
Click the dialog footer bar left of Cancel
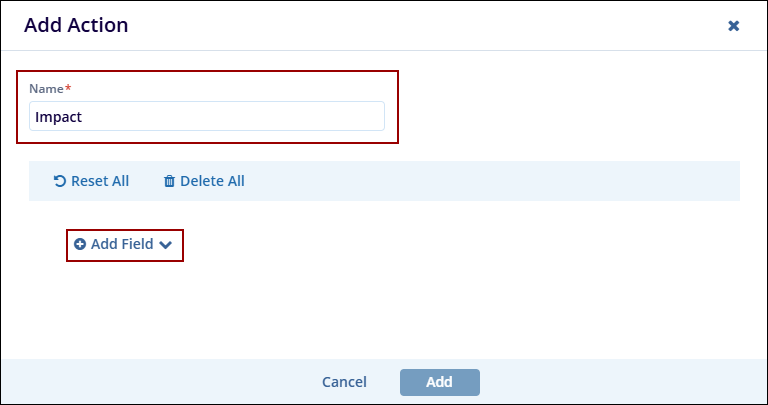(x=150, y=382)
